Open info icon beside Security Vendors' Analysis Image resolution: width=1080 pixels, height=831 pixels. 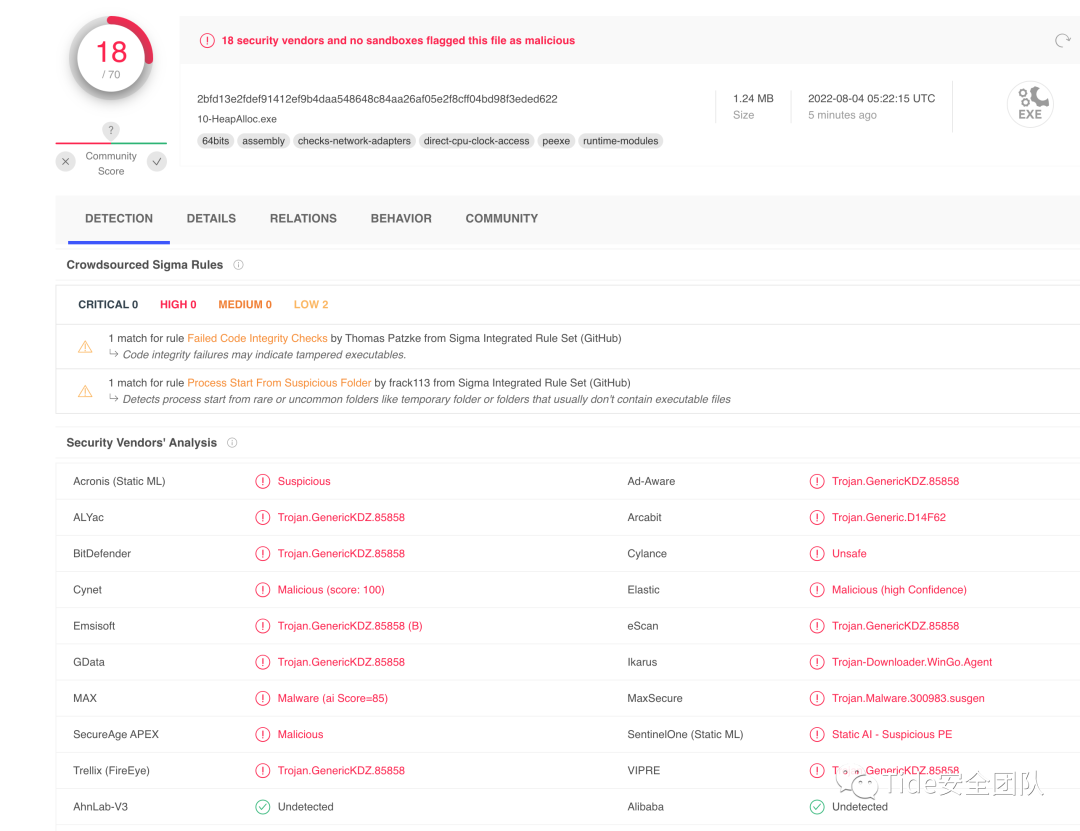pos(232,442)
